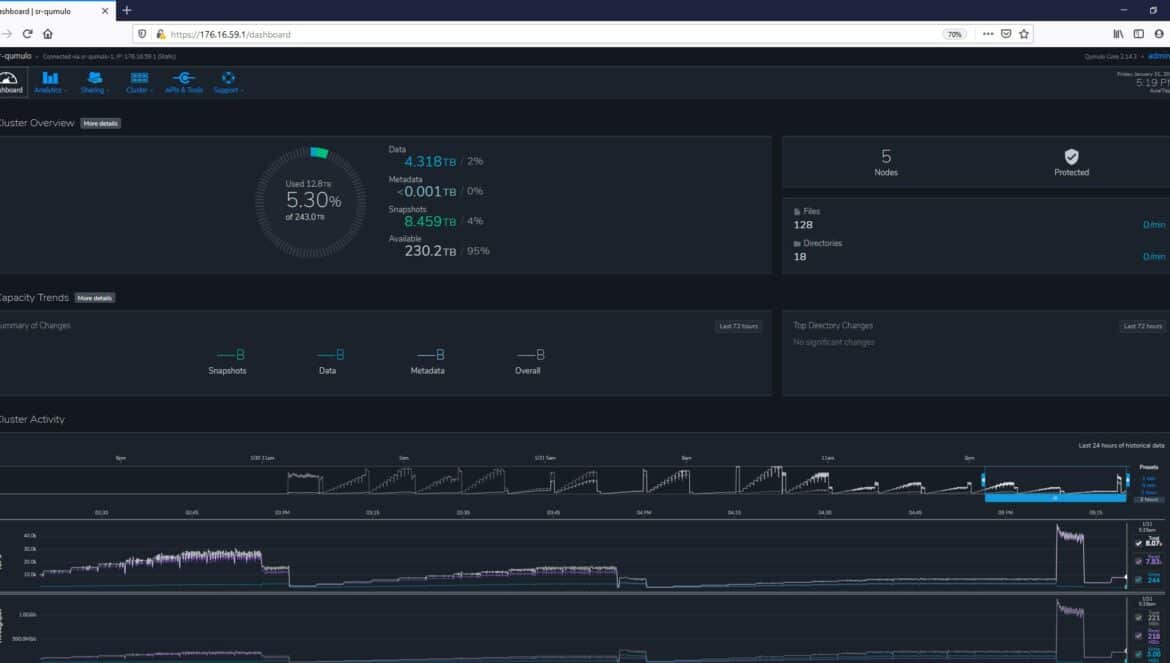This screenshot has width=1170, height=663.
Task: Toggle Firefox sidebar view icon
Action: (x=1139, y=34)
